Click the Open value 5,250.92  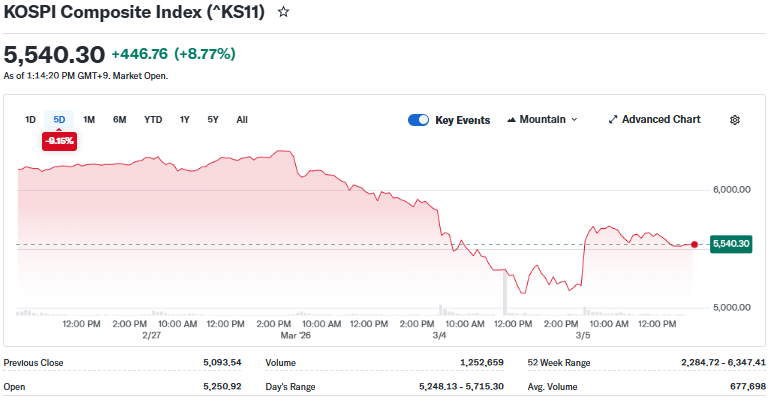tap(222, 387)
